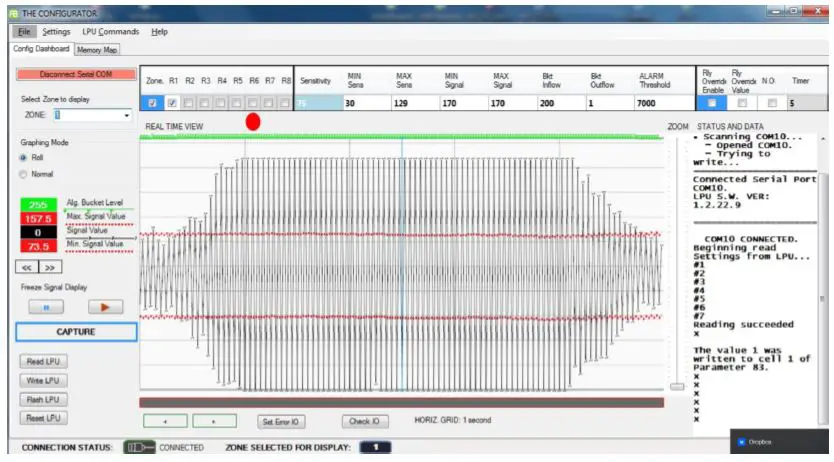Pause the signal display

[x=46, y=307]
